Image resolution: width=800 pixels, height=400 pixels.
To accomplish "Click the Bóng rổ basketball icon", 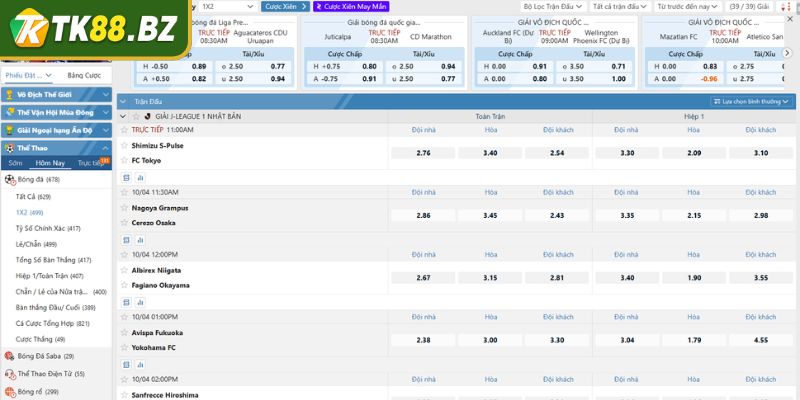I will 9,392.
